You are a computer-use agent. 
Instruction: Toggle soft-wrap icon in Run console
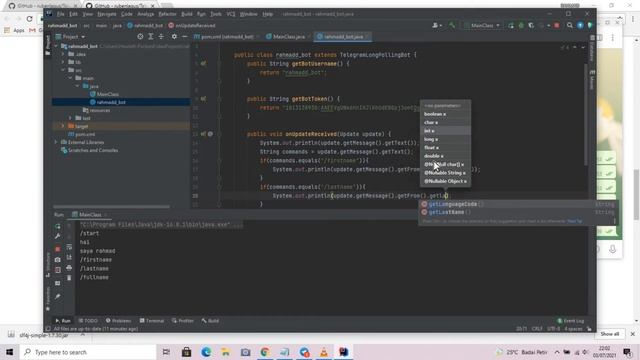[x=69, y=247]
